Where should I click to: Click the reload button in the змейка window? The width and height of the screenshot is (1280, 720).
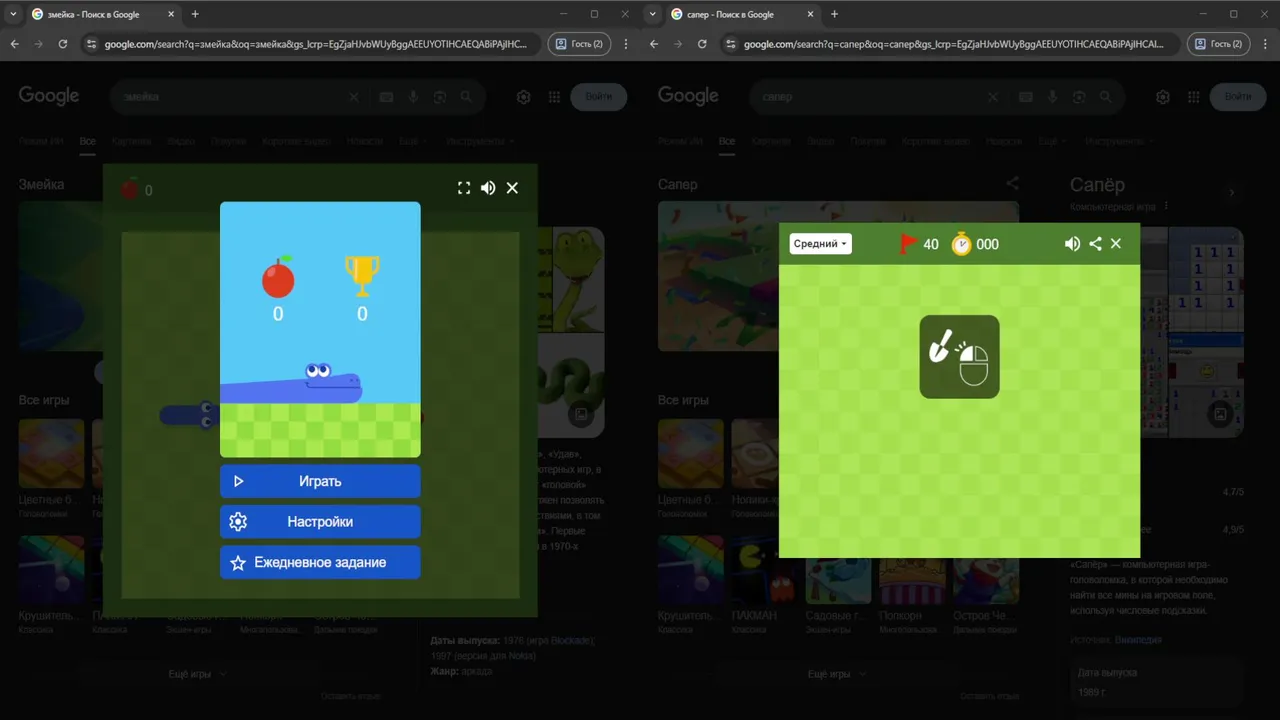pos(63,44)
